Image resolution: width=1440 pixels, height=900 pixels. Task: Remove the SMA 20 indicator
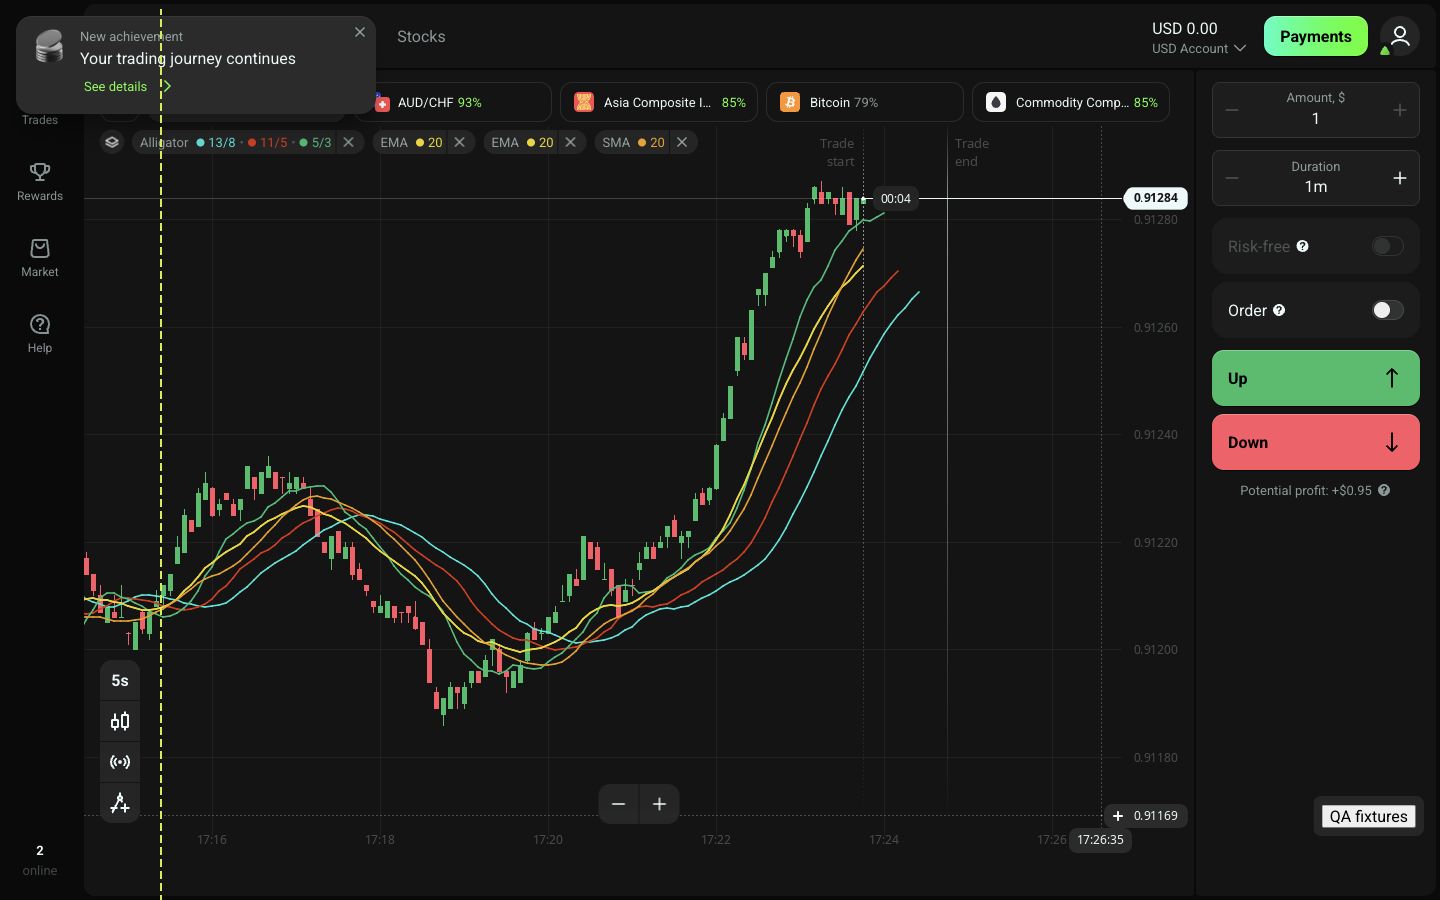[x=682, y=142]
